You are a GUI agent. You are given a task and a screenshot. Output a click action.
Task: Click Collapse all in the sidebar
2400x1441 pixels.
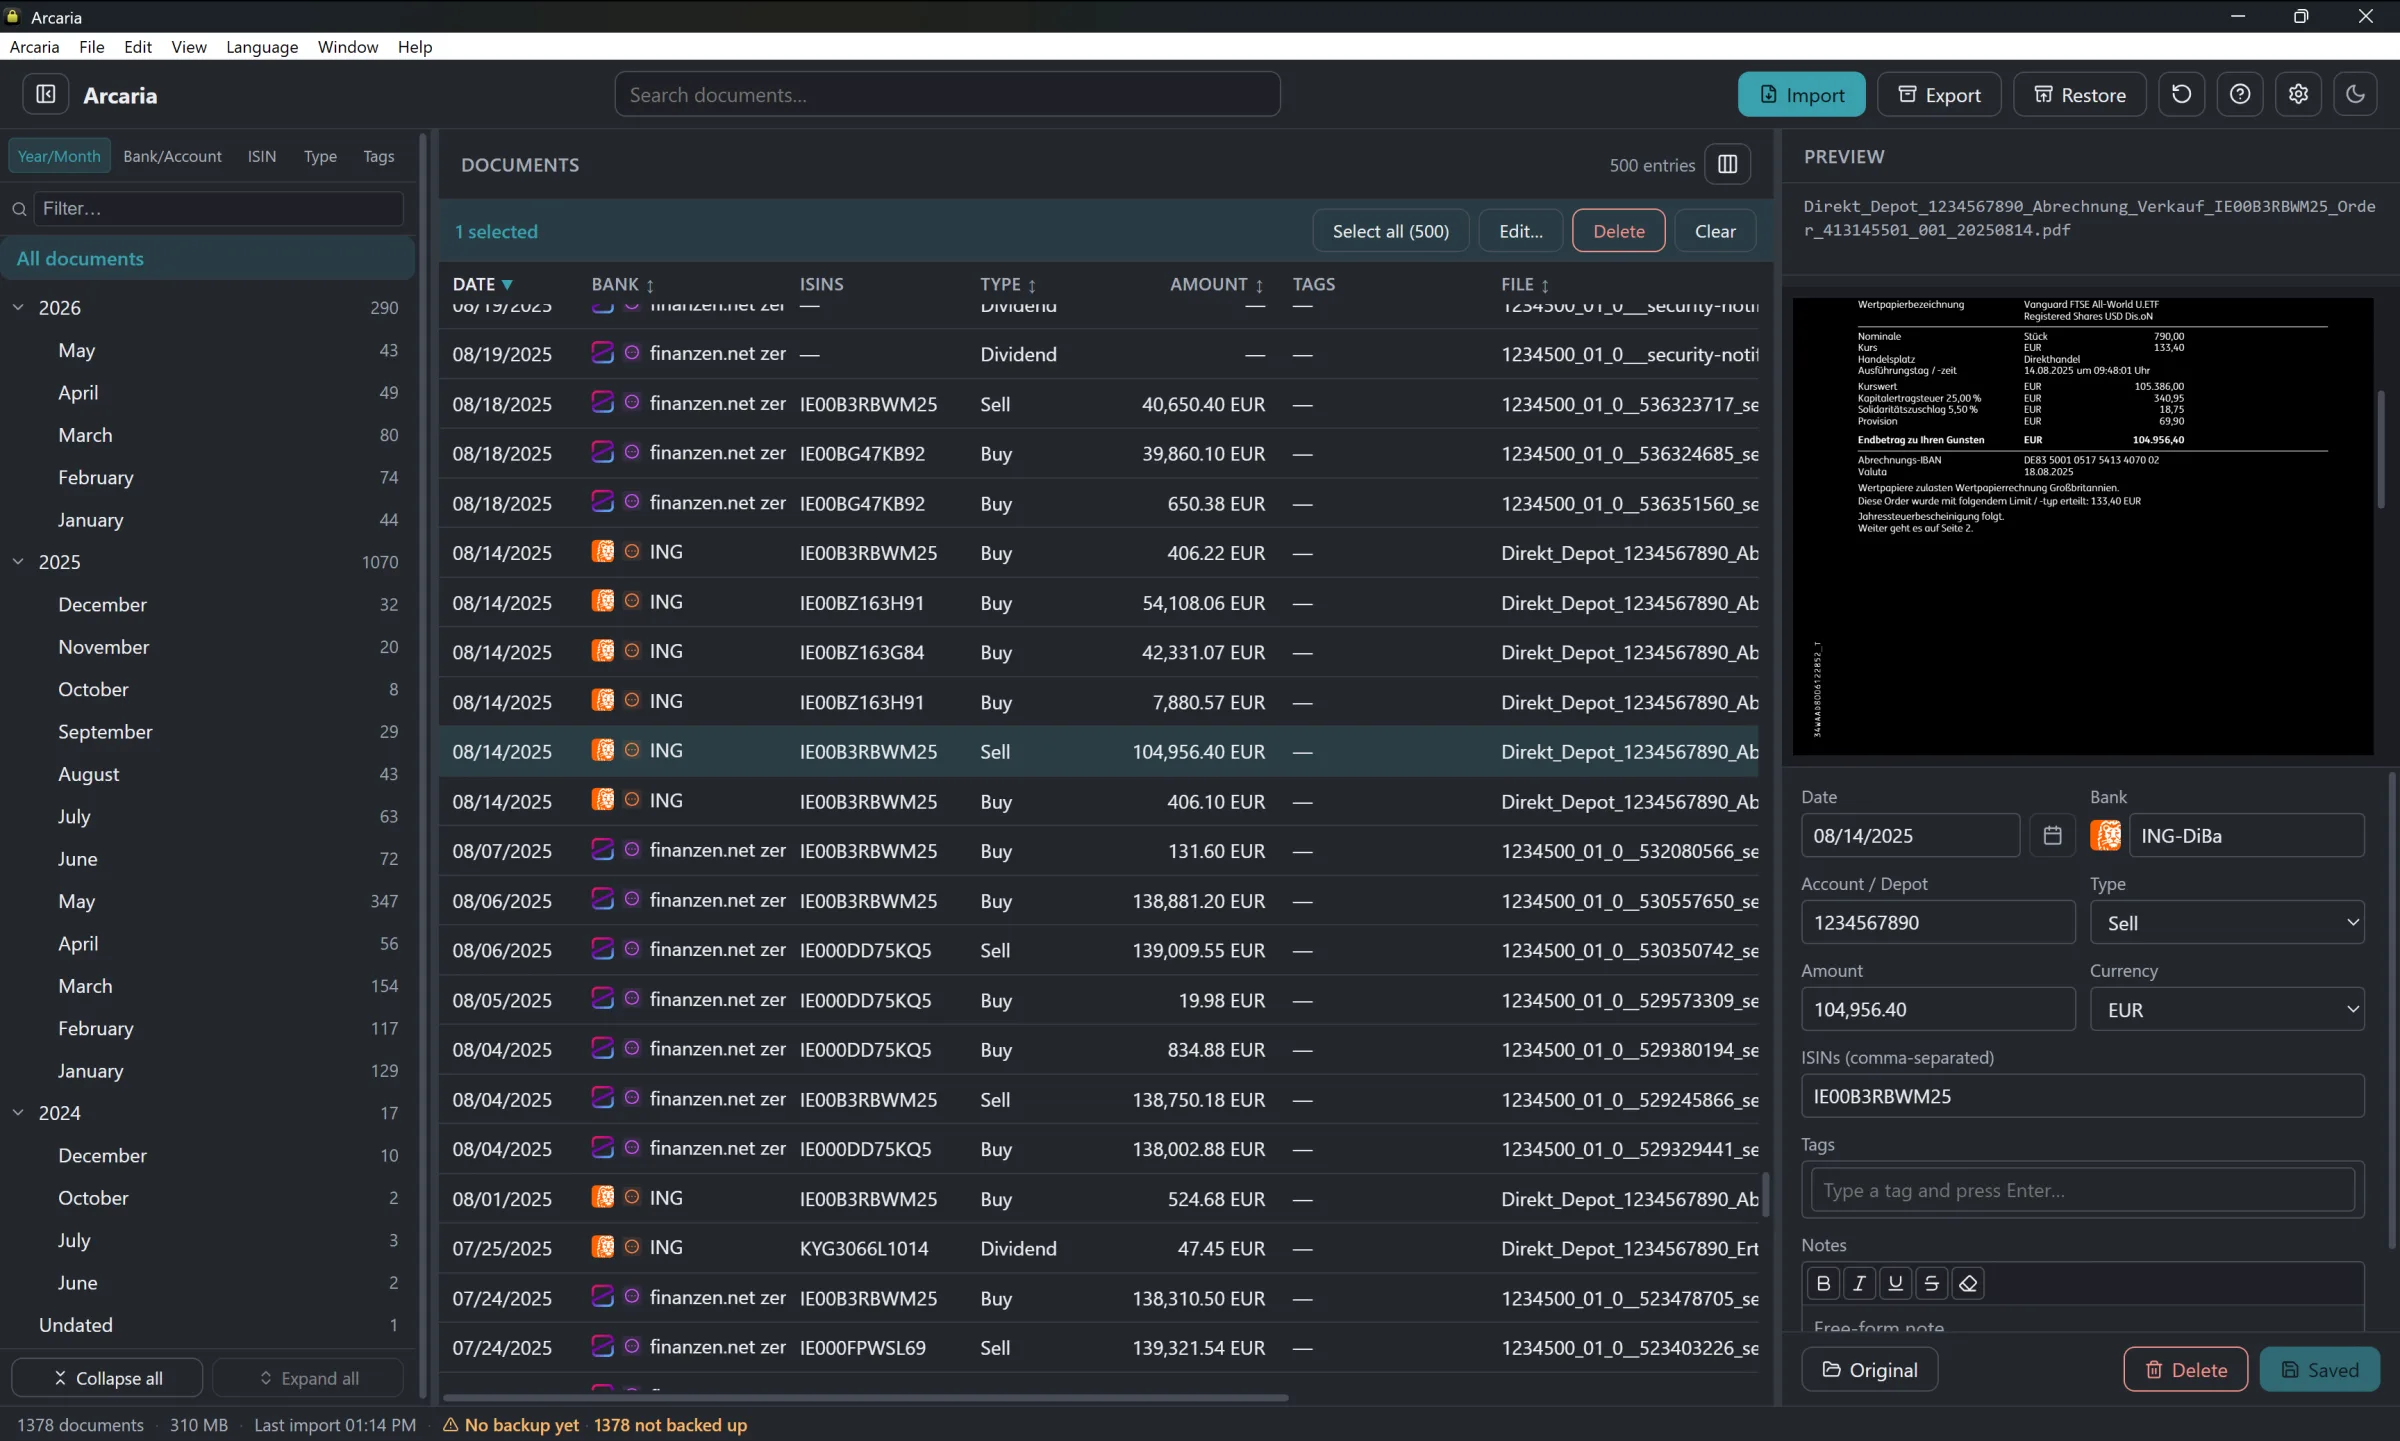point(107,1378)
